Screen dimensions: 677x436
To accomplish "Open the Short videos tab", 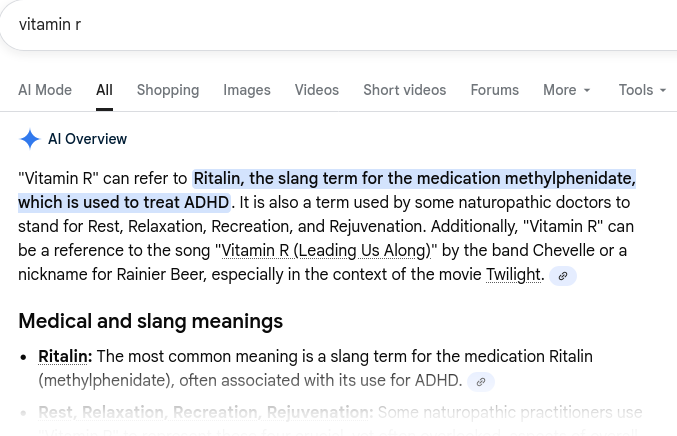I will (405, 90).
